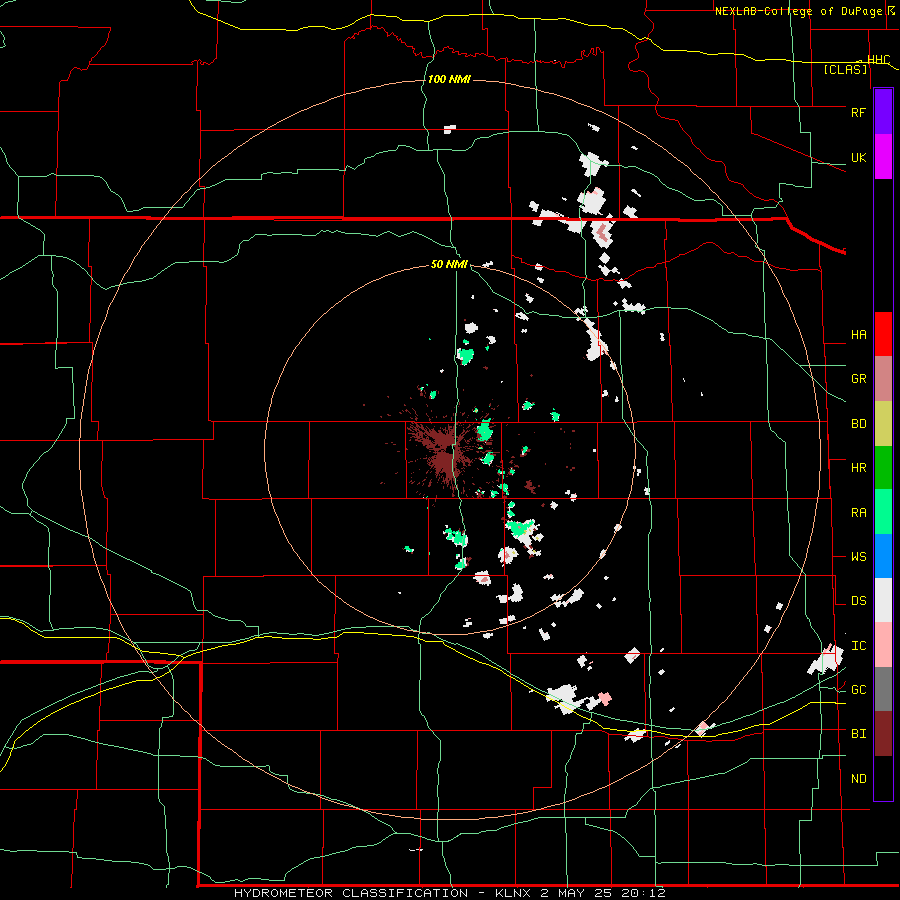Image resolution: width=900 pixels, height=900 pixels.
Task: Click the 'BI' legend label
Action: click(858, 734)
